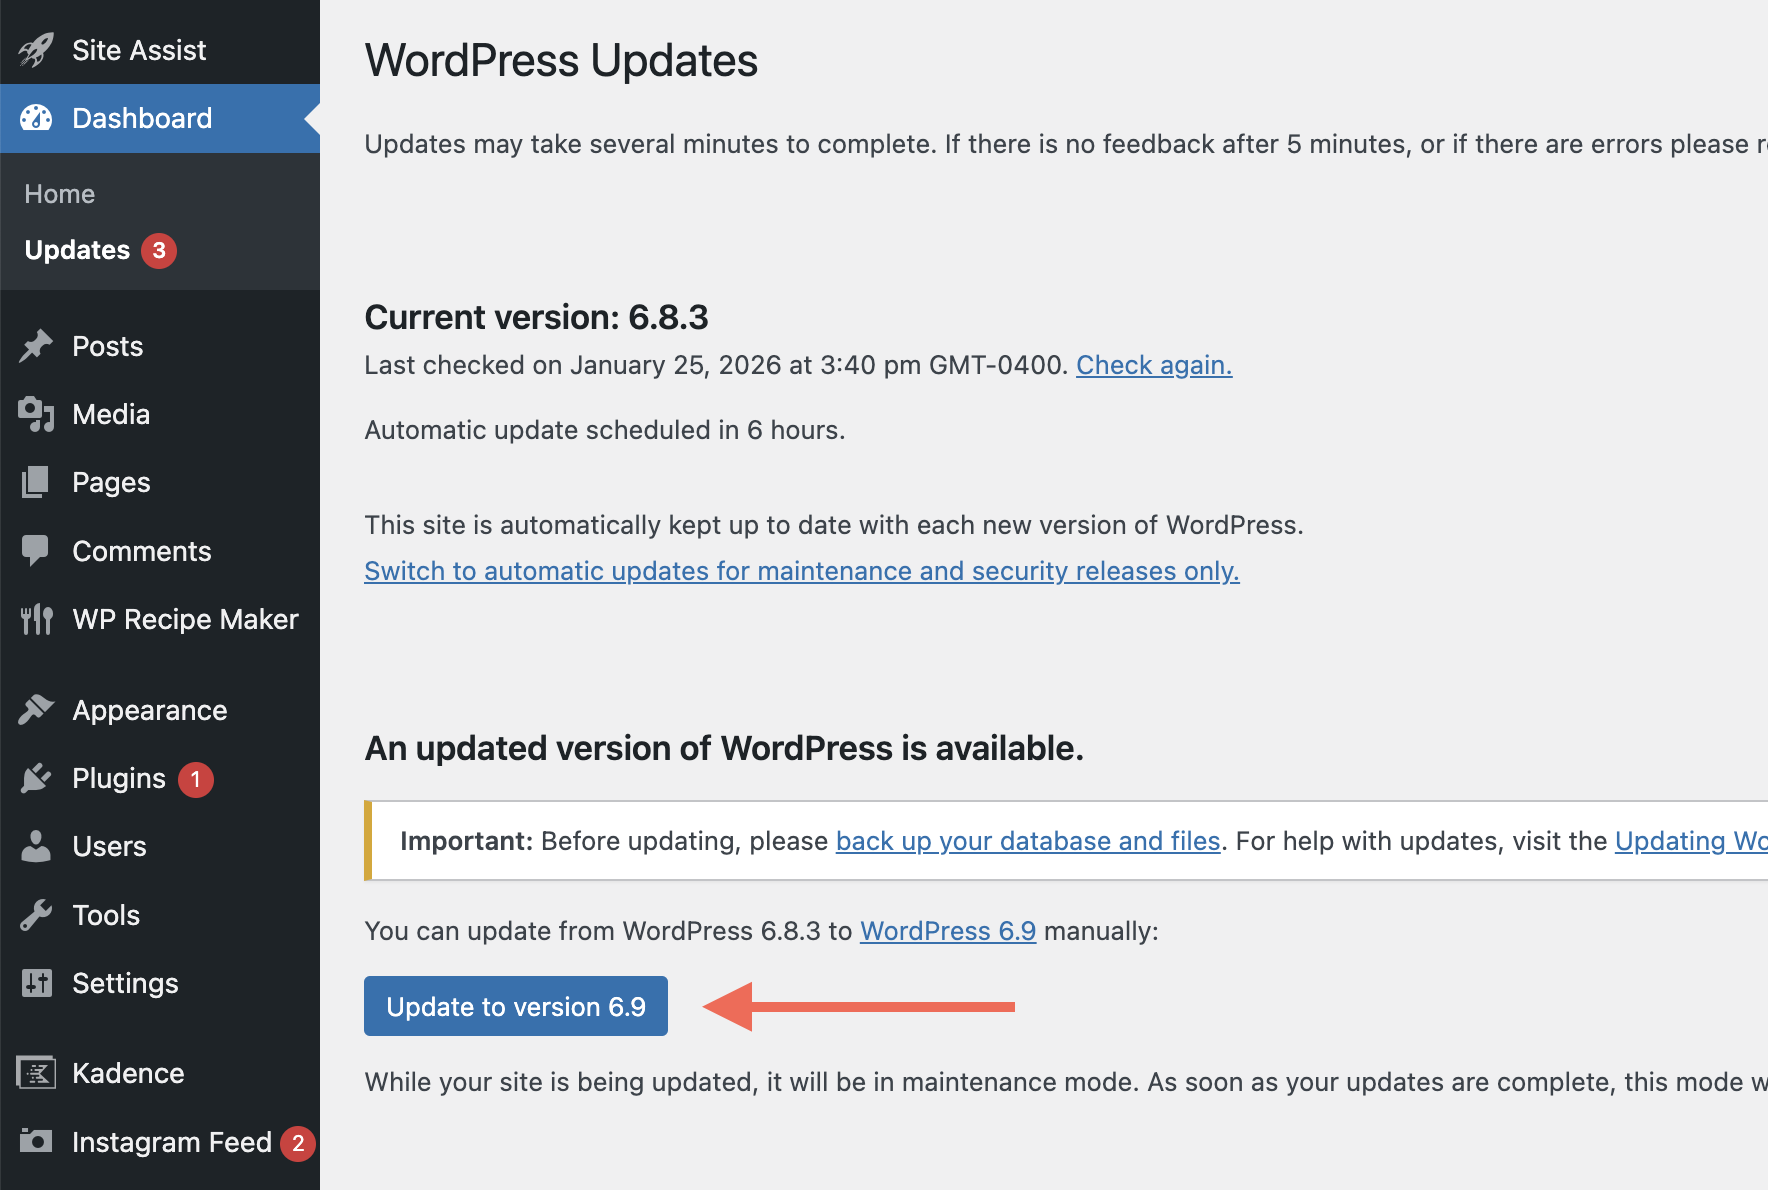Click the red 1 badge beside Plugins
The height and width of the screenshot is (1190, 1768).
pyautogui.click(x=196, y=779)
